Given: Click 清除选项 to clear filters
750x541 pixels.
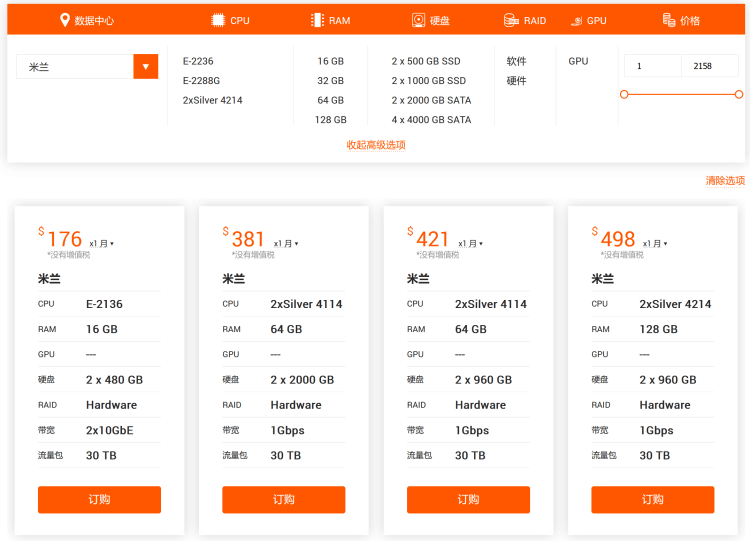Looking at the screenshot, I should point(725,180).
